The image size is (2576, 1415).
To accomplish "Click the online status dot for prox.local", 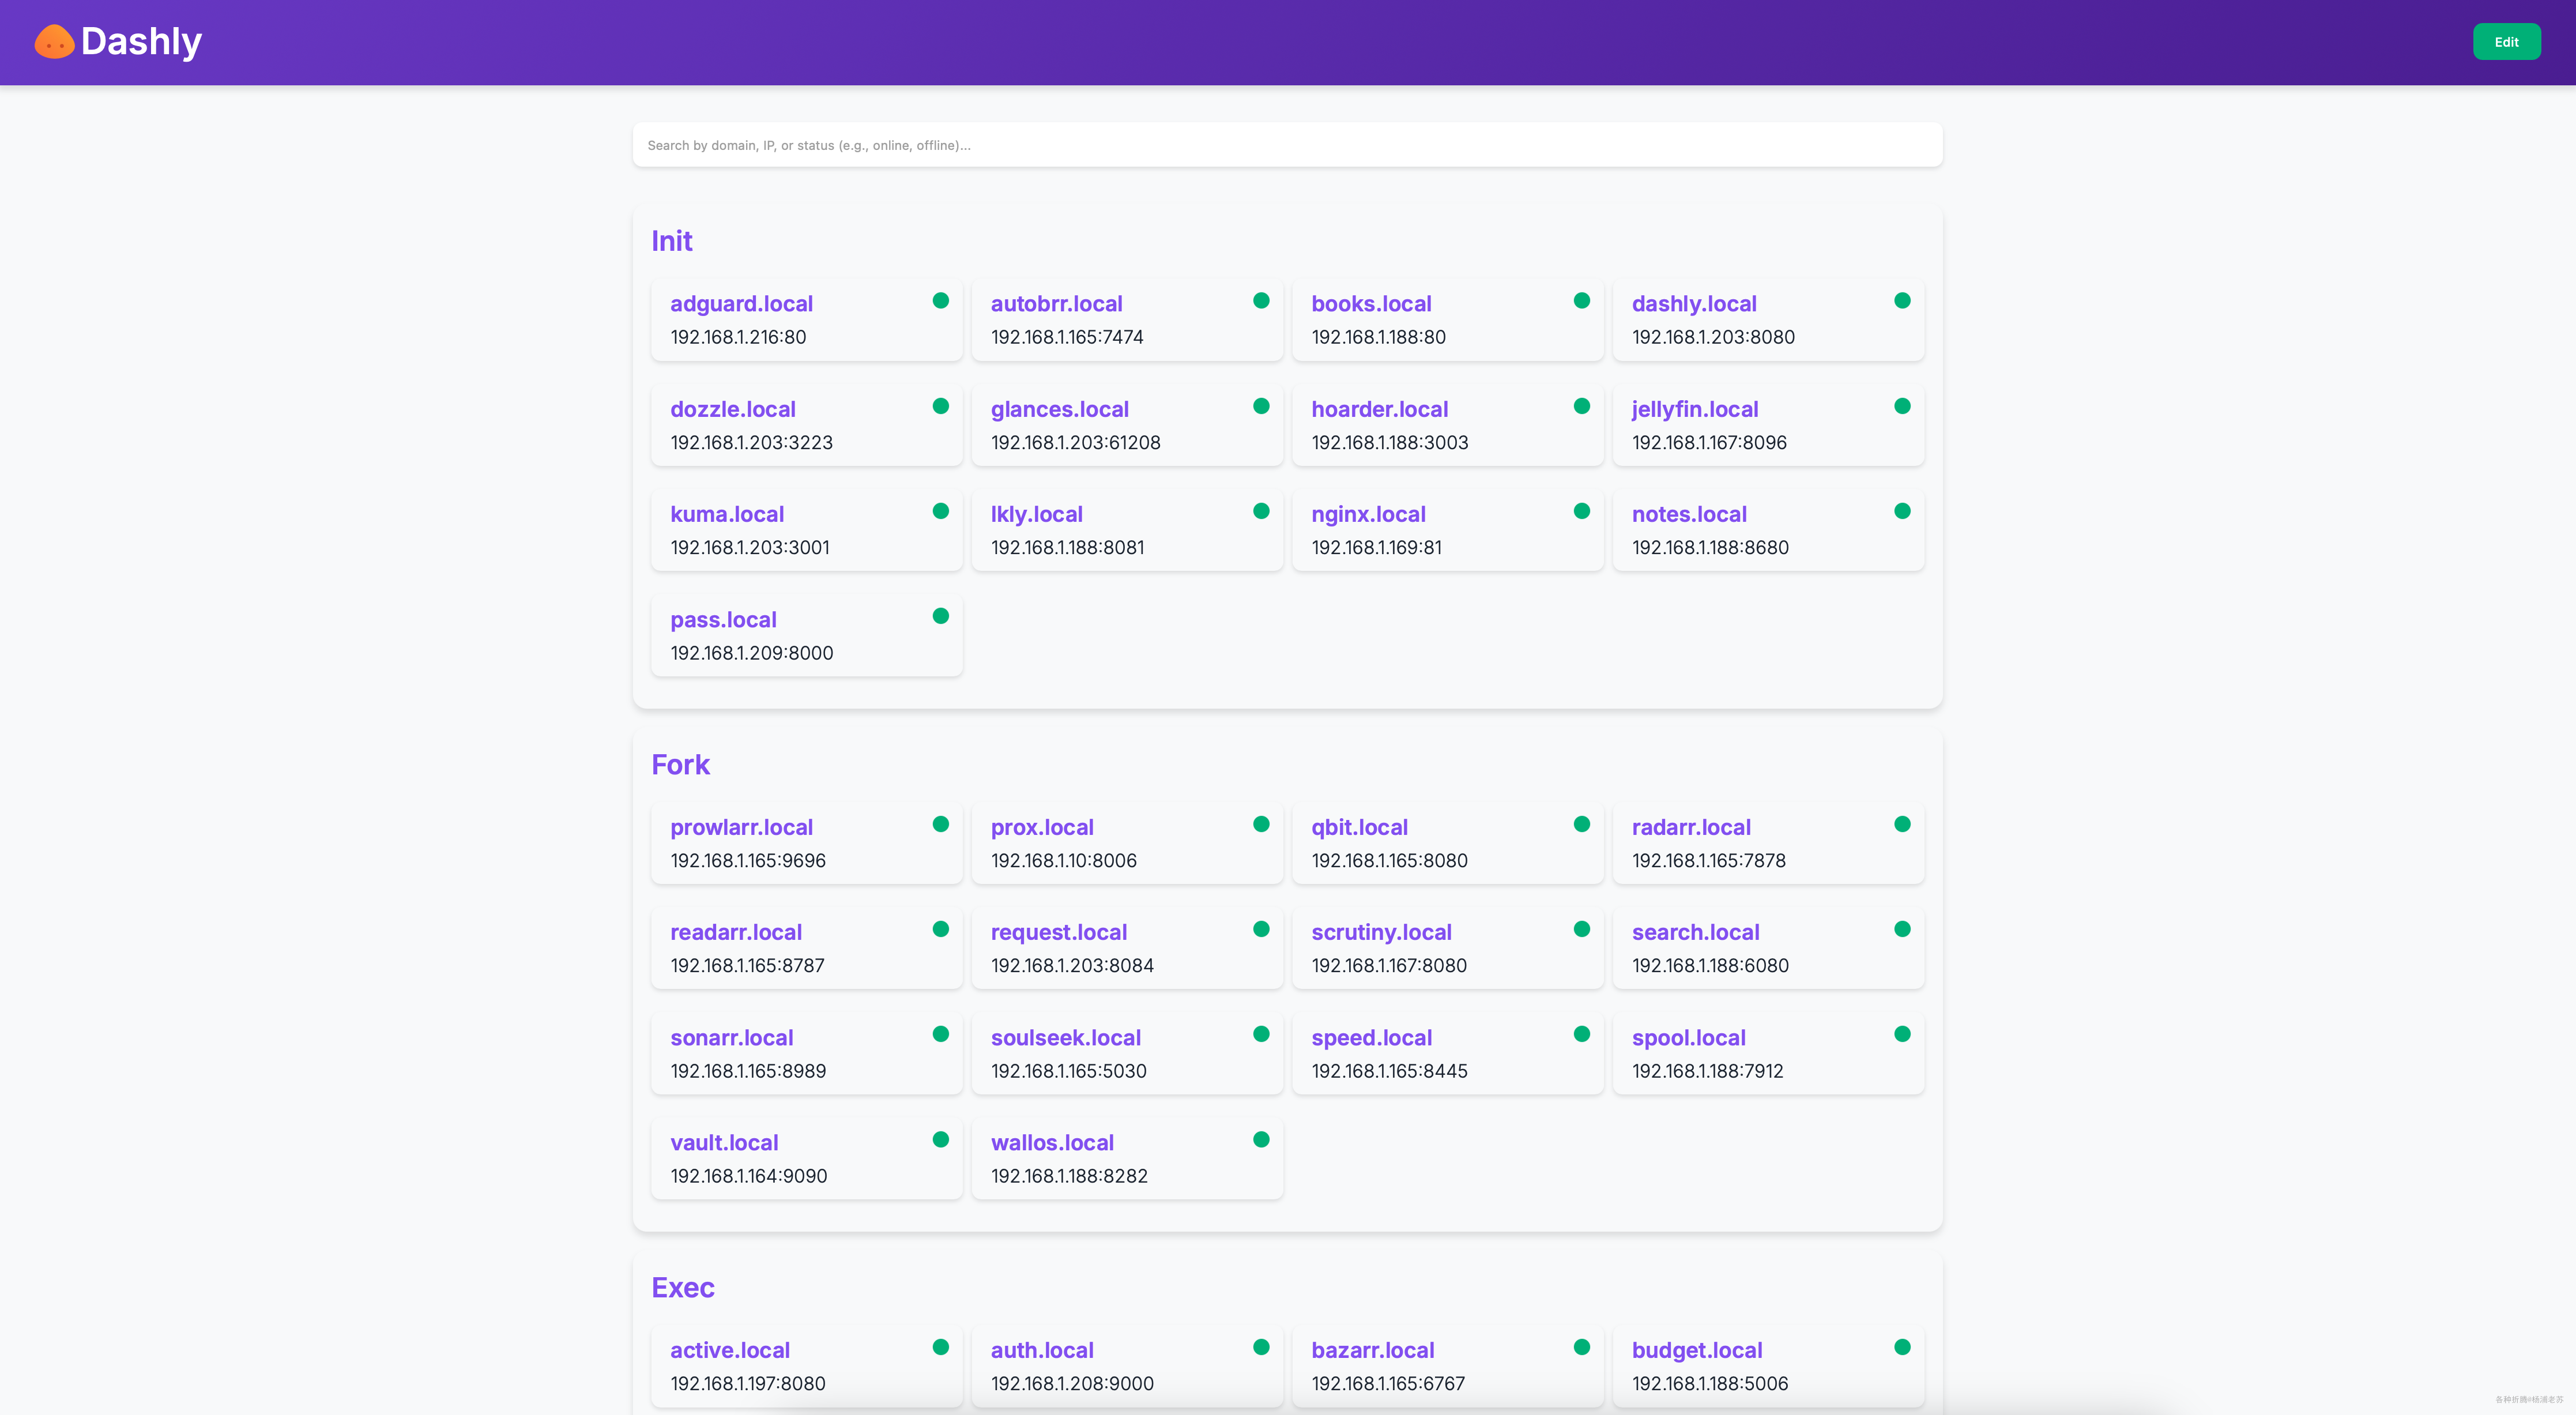I will coord(1261,824).
